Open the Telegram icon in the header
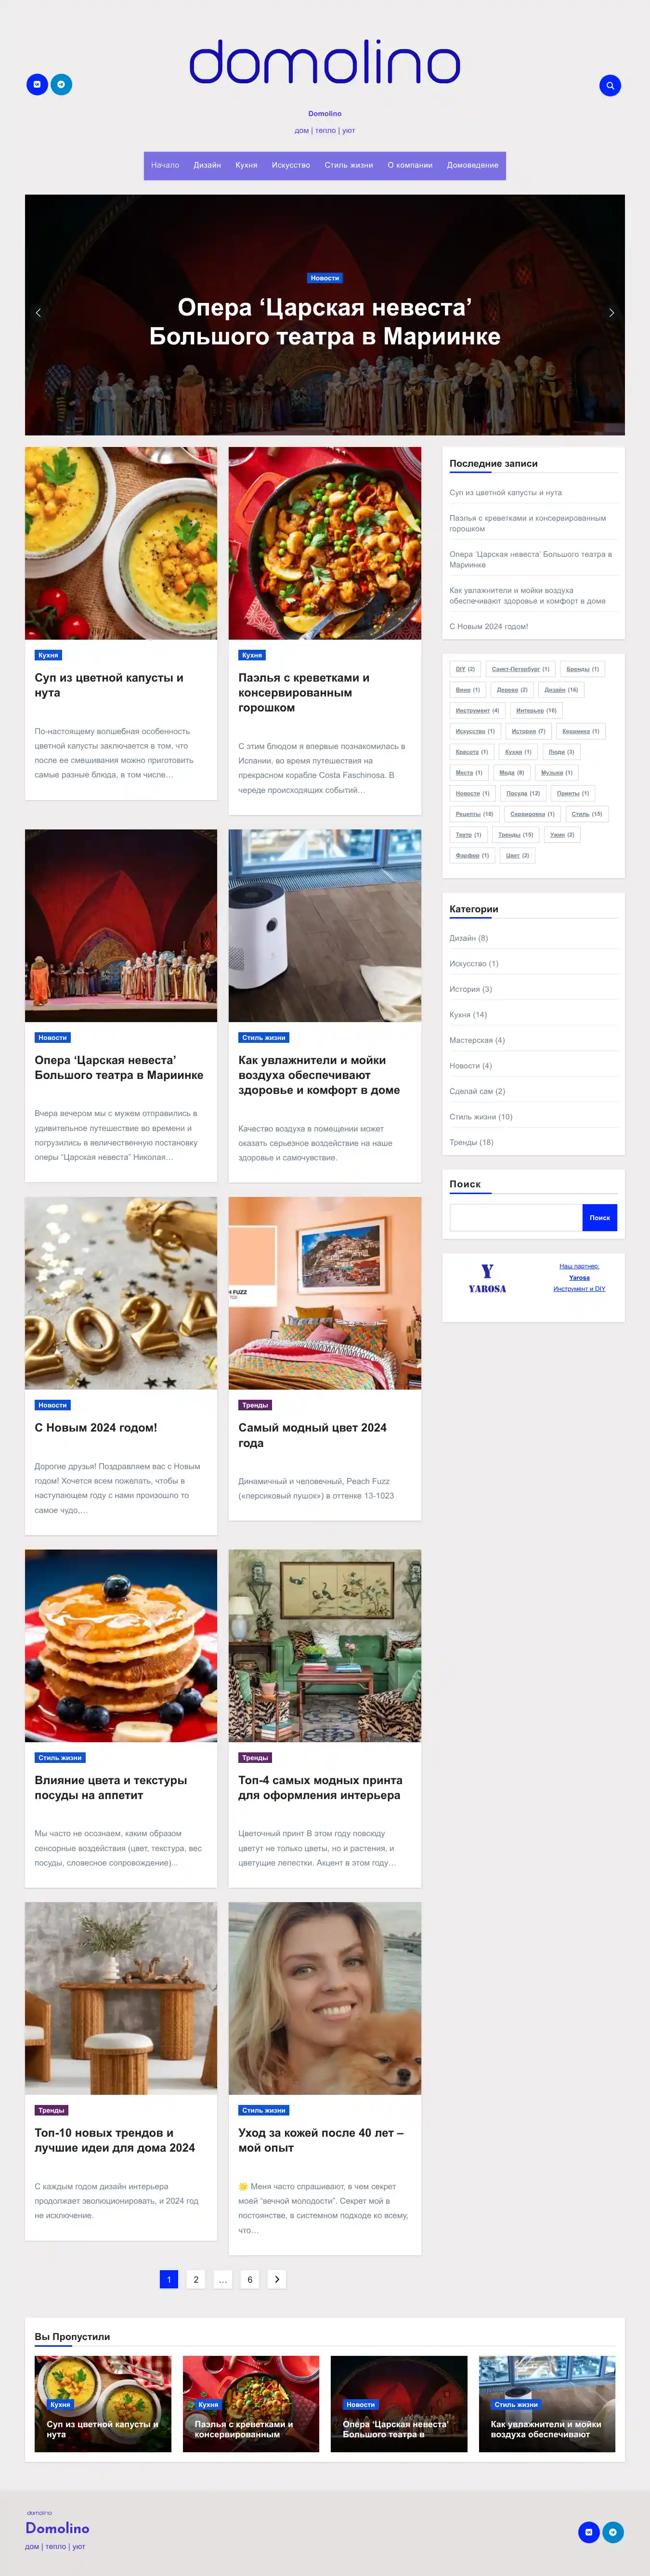 (61, 85)
